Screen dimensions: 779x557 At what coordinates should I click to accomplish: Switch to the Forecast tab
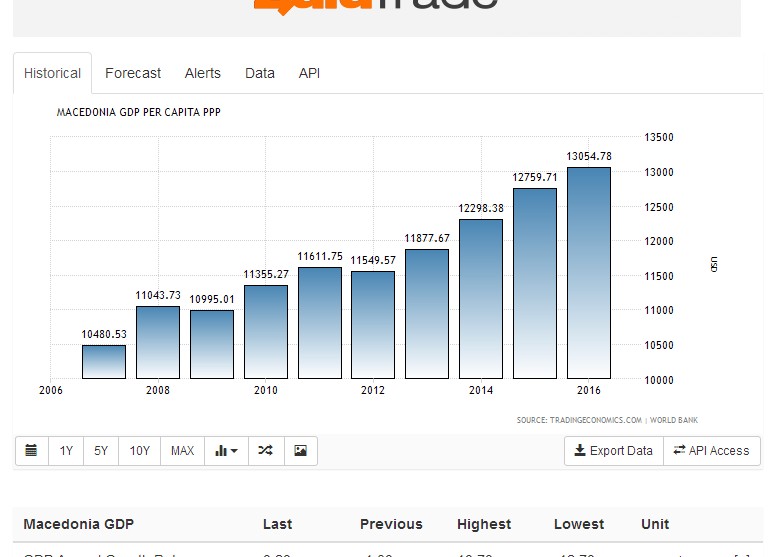(x=133, y=73)
